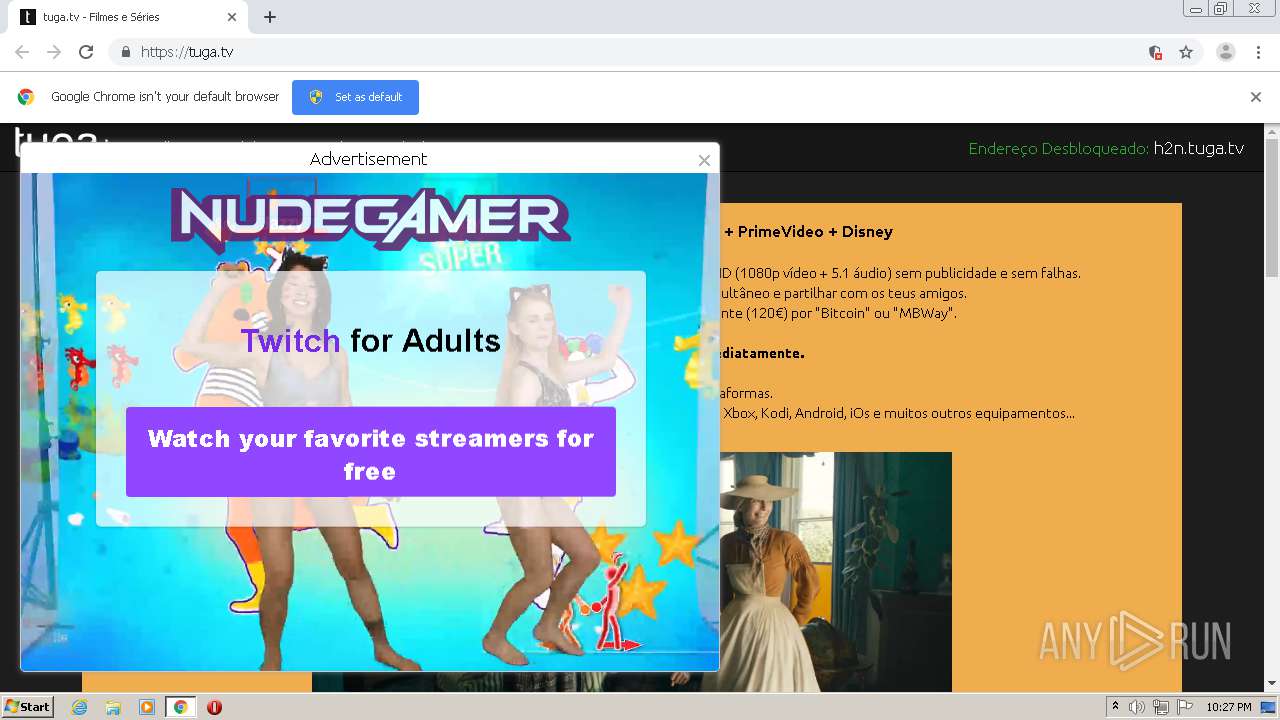The width and height of the screenshot is (1280, 720).
Task: Open File Explorer from the taskbar
Action: point(113,707)
